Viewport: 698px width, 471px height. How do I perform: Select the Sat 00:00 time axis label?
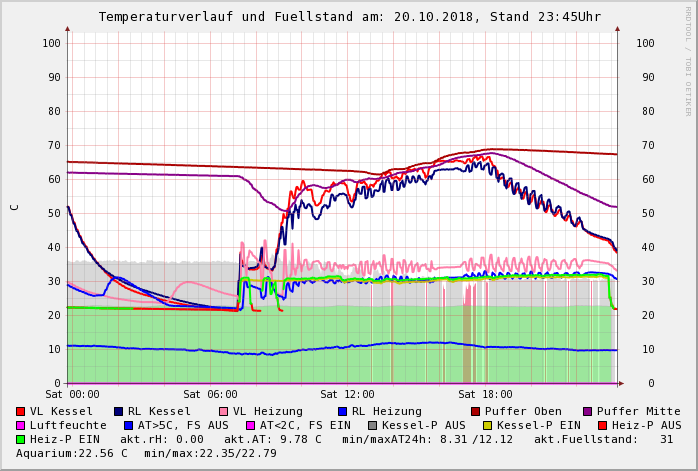click(x=72, y=395)
